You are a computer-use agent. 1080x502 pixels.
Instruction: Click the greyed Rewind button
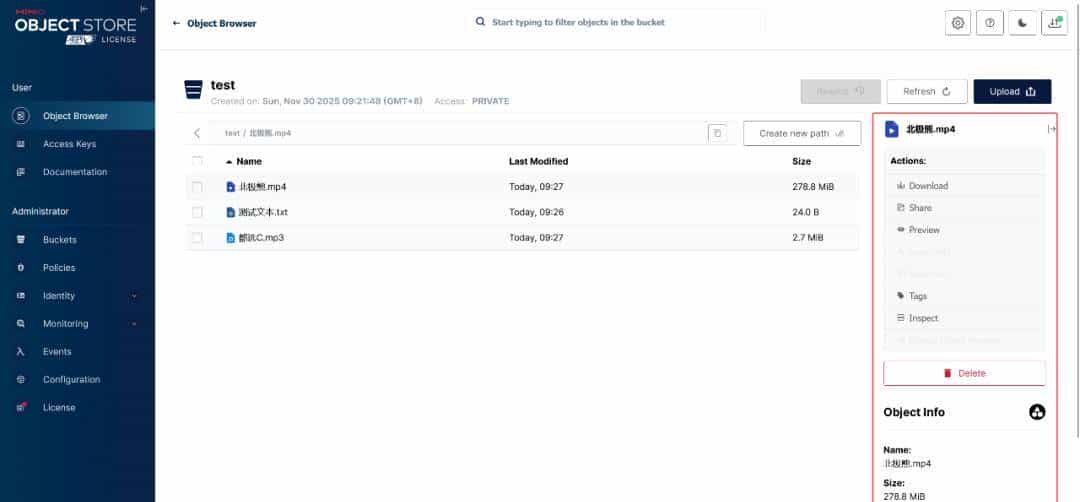[840, 92]
